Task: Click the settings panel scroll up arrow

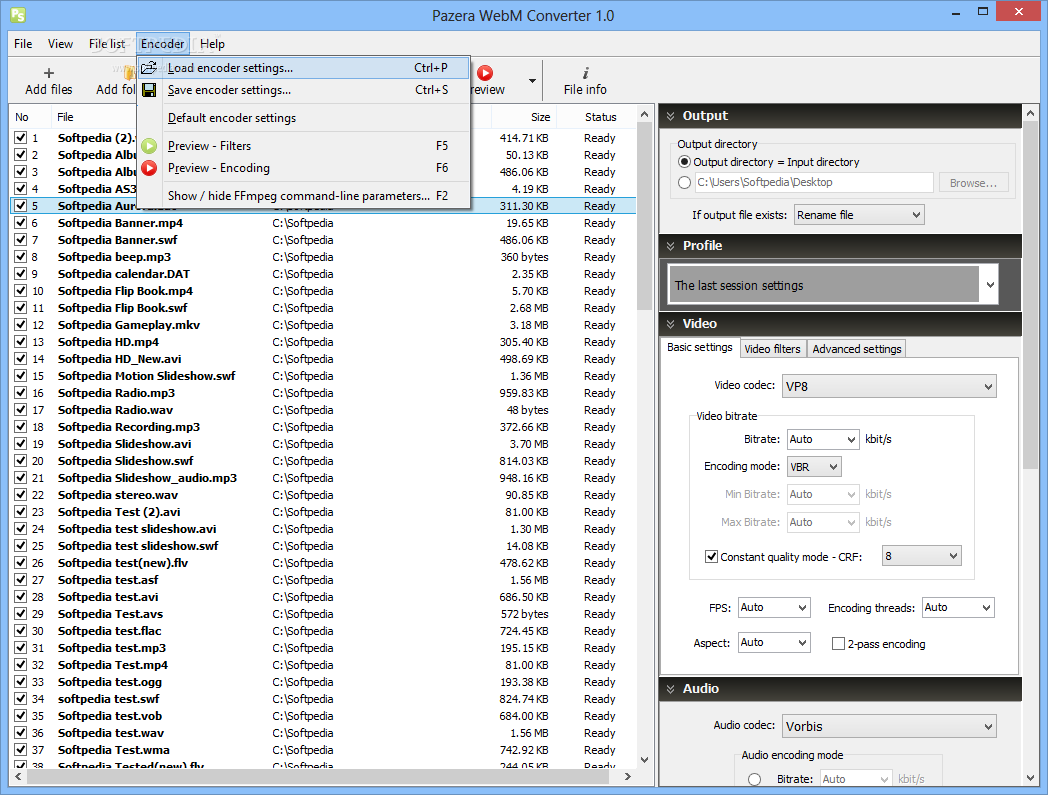Action: pyautogui.click(x=1030, y=114)
